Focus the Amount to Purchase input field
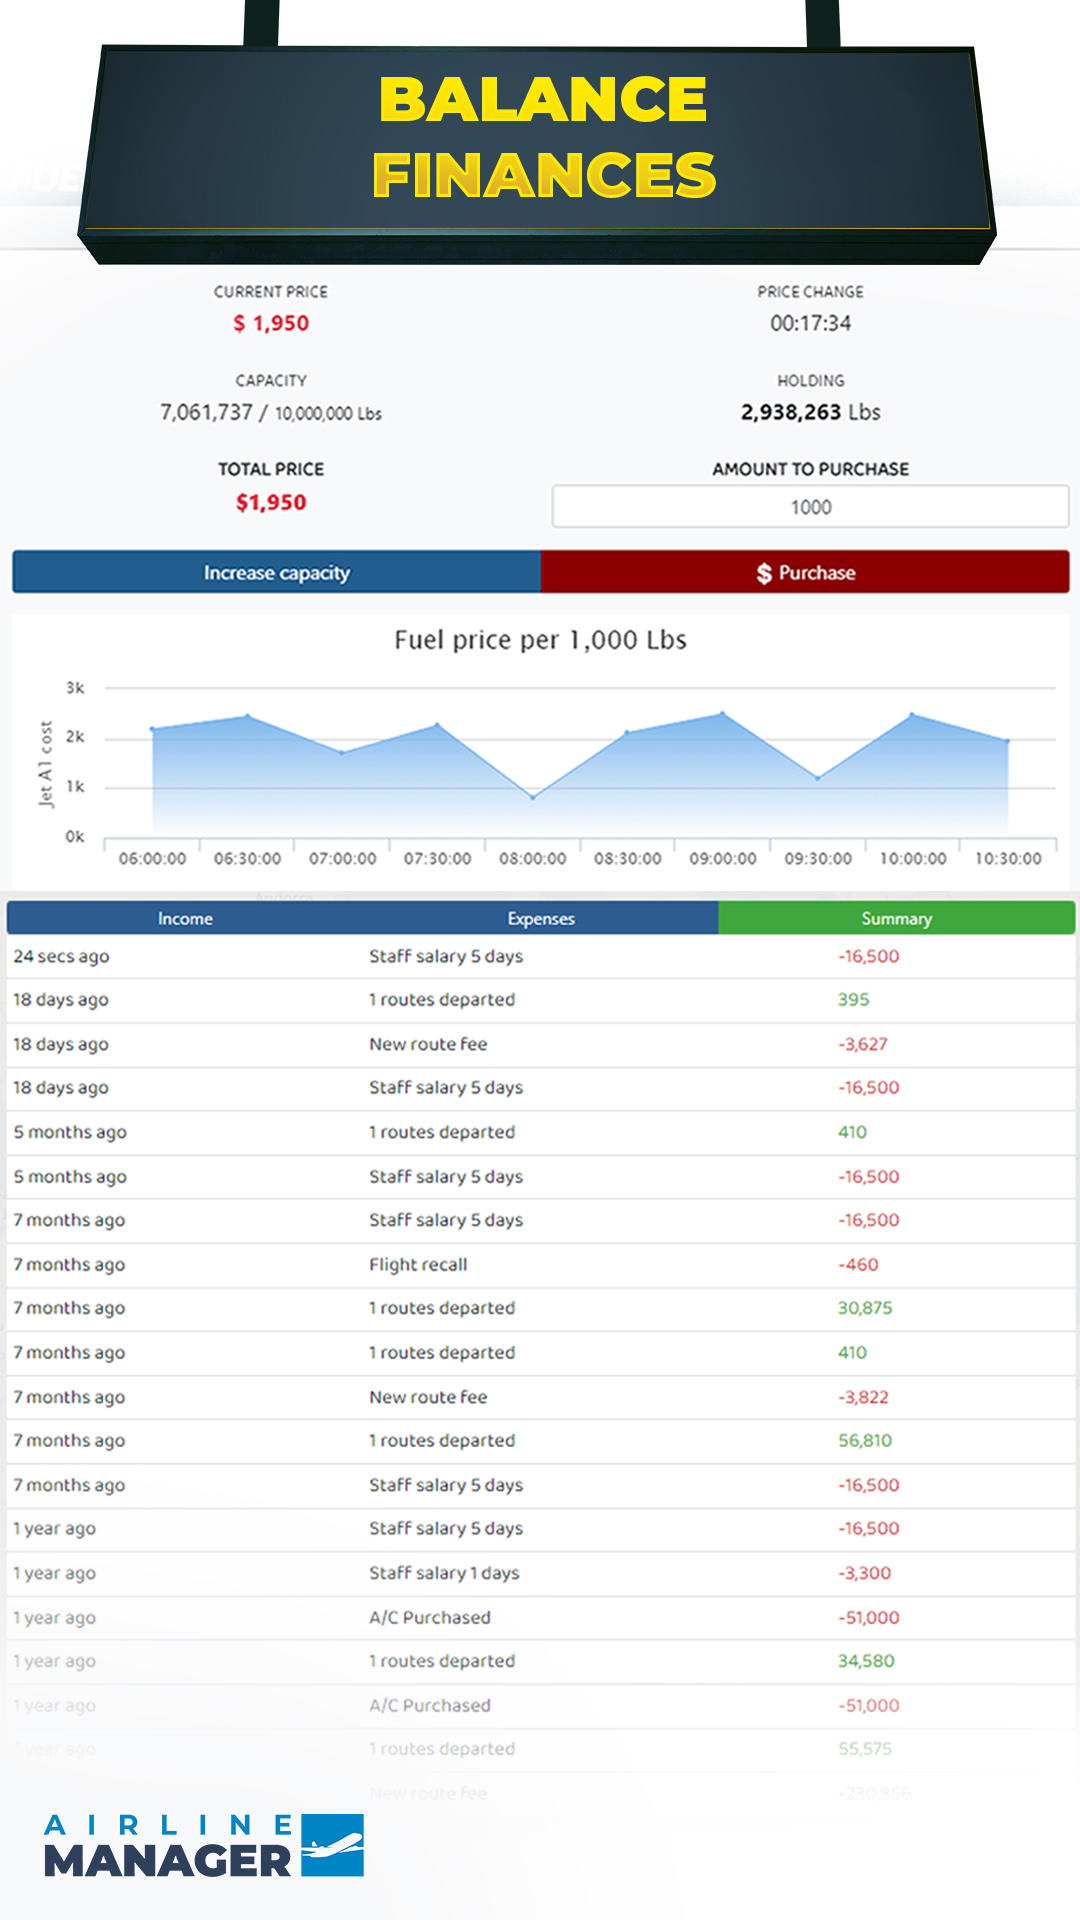Viewport: 1080px width, 1920px height. click(810, 507)
